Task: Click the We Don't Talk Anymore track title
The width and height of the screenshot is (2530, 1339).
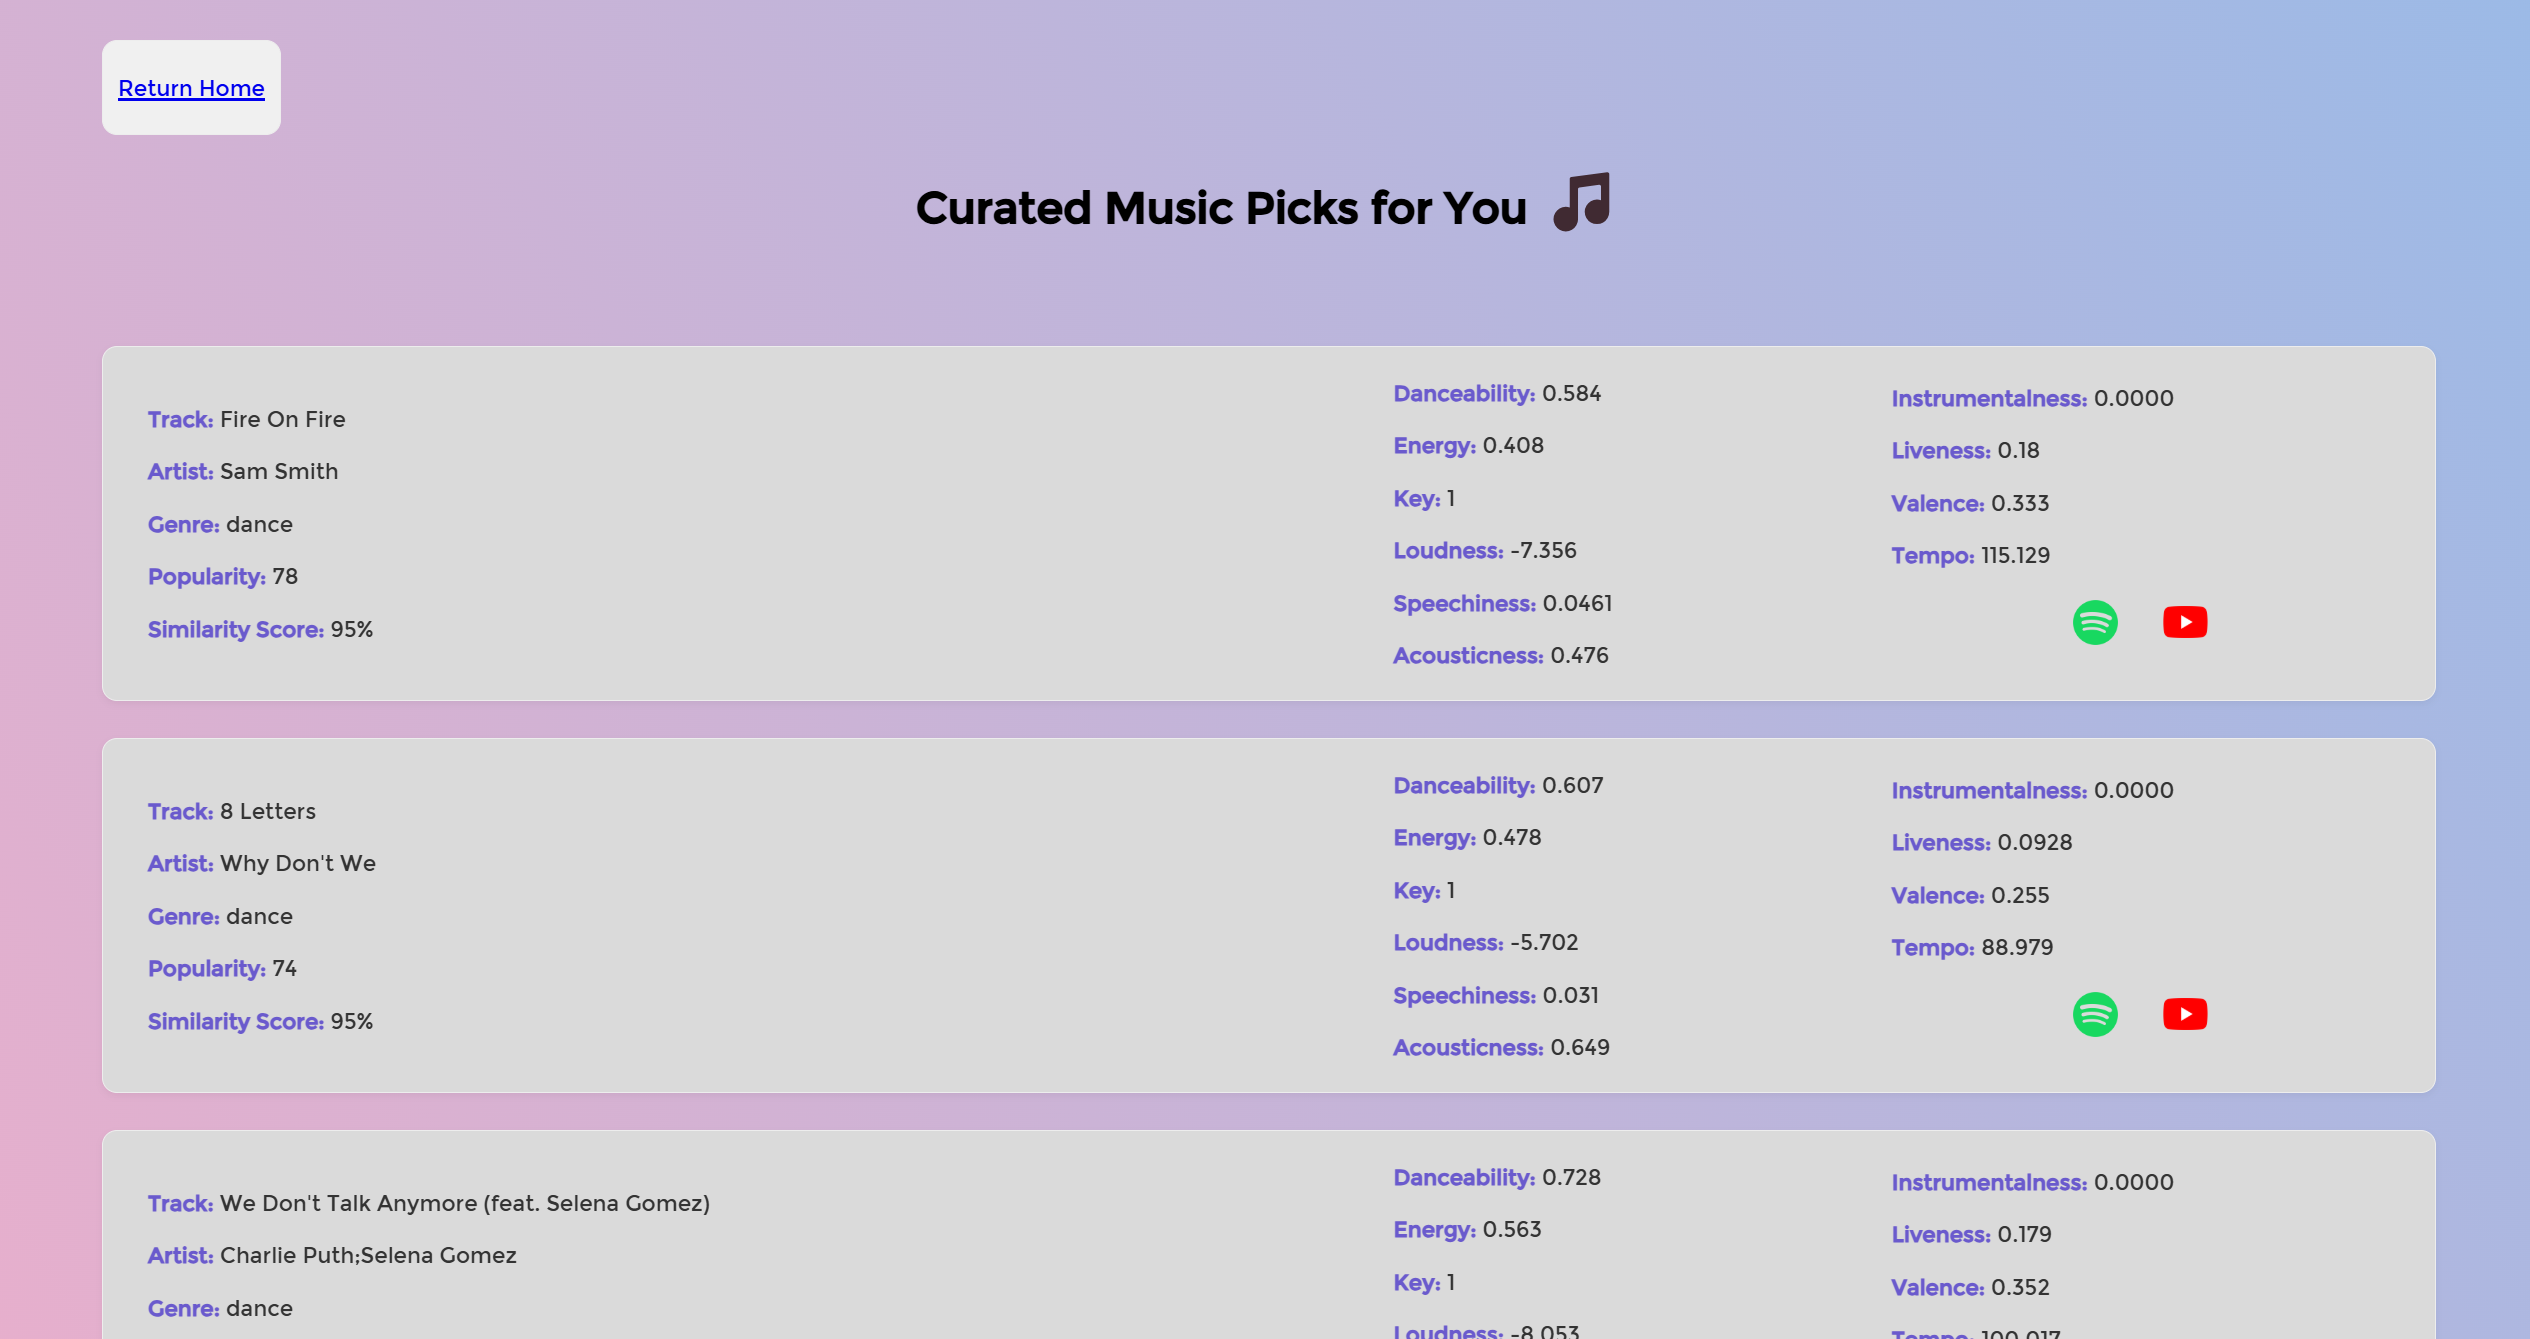Action: [x=465, y=1203]
